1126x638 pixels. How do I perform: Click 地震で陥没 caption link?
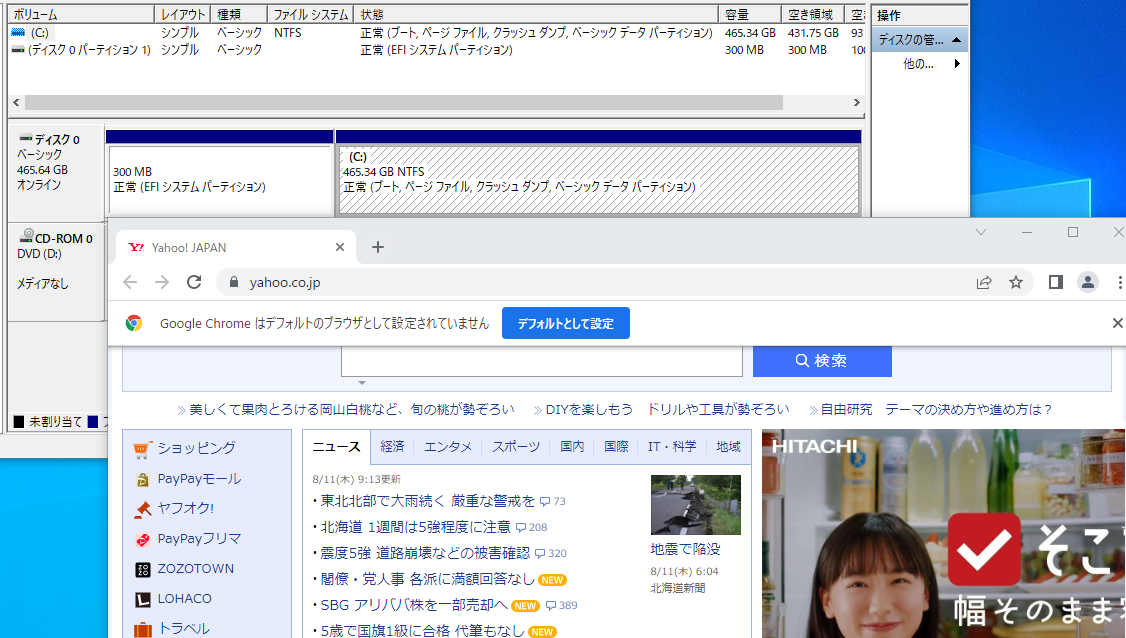click(x=685, y=550)
